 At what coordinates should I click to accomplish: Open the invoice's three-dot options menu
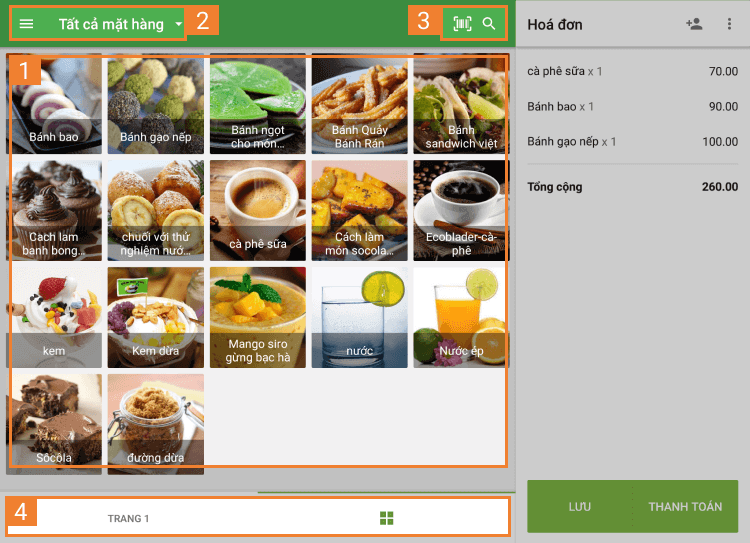[729, 24]
